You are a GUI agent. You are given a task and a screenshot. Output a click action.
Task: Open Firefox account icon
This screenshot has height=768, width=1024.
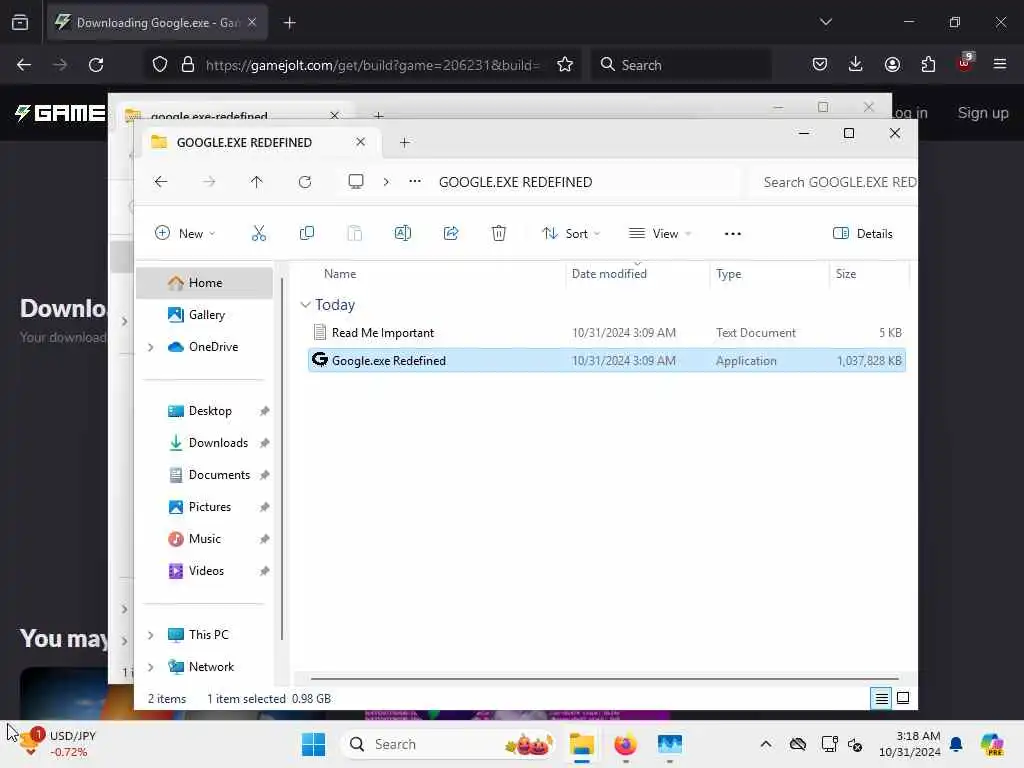[x=892, y=64]
